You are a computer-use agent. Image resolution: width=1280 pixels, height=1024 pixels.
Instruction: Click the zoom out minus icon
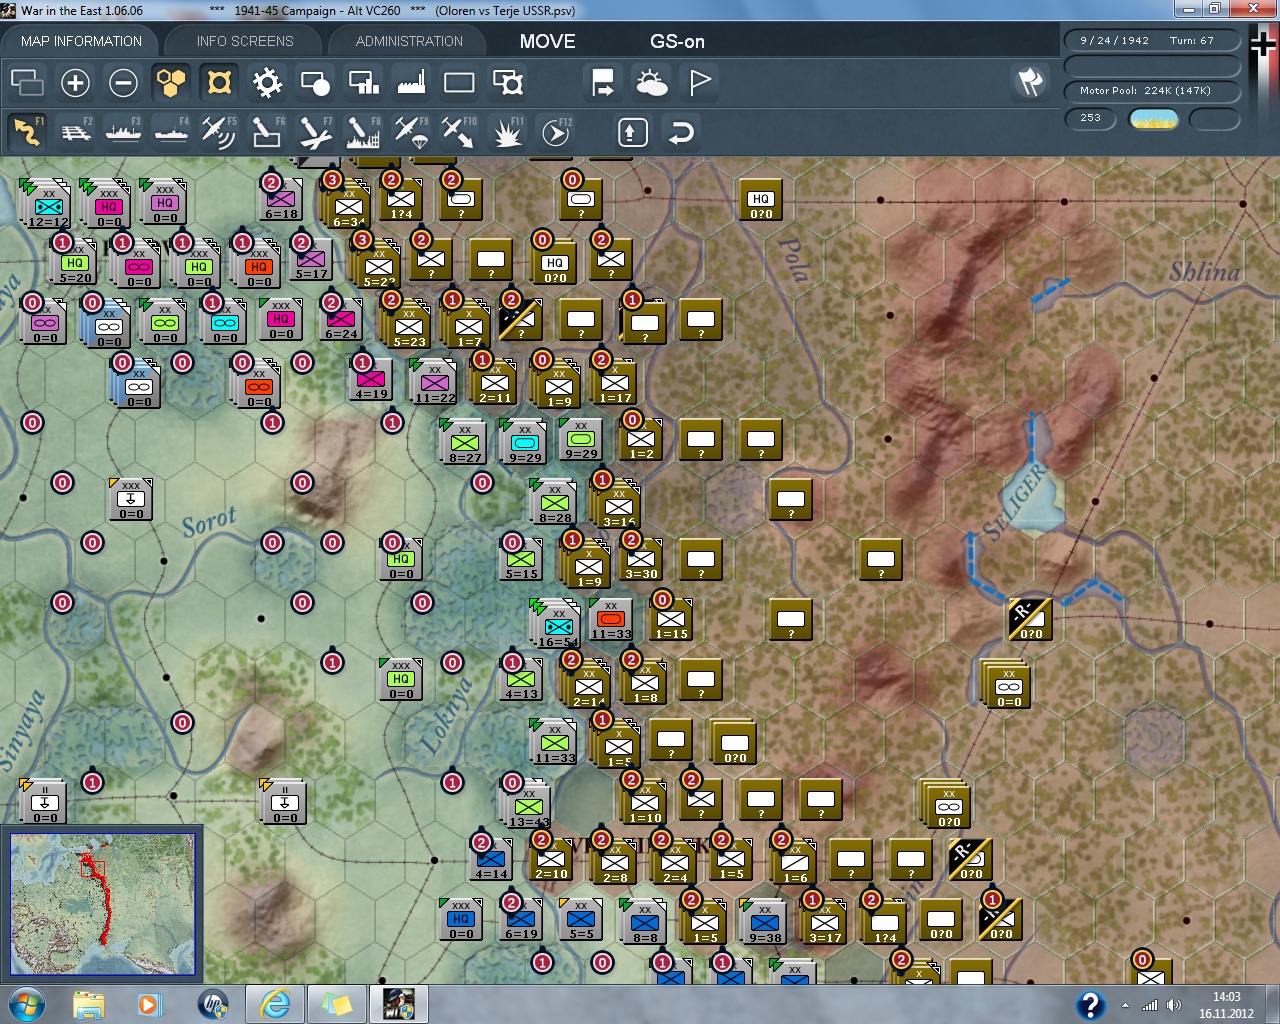click(x=123, y=83)
